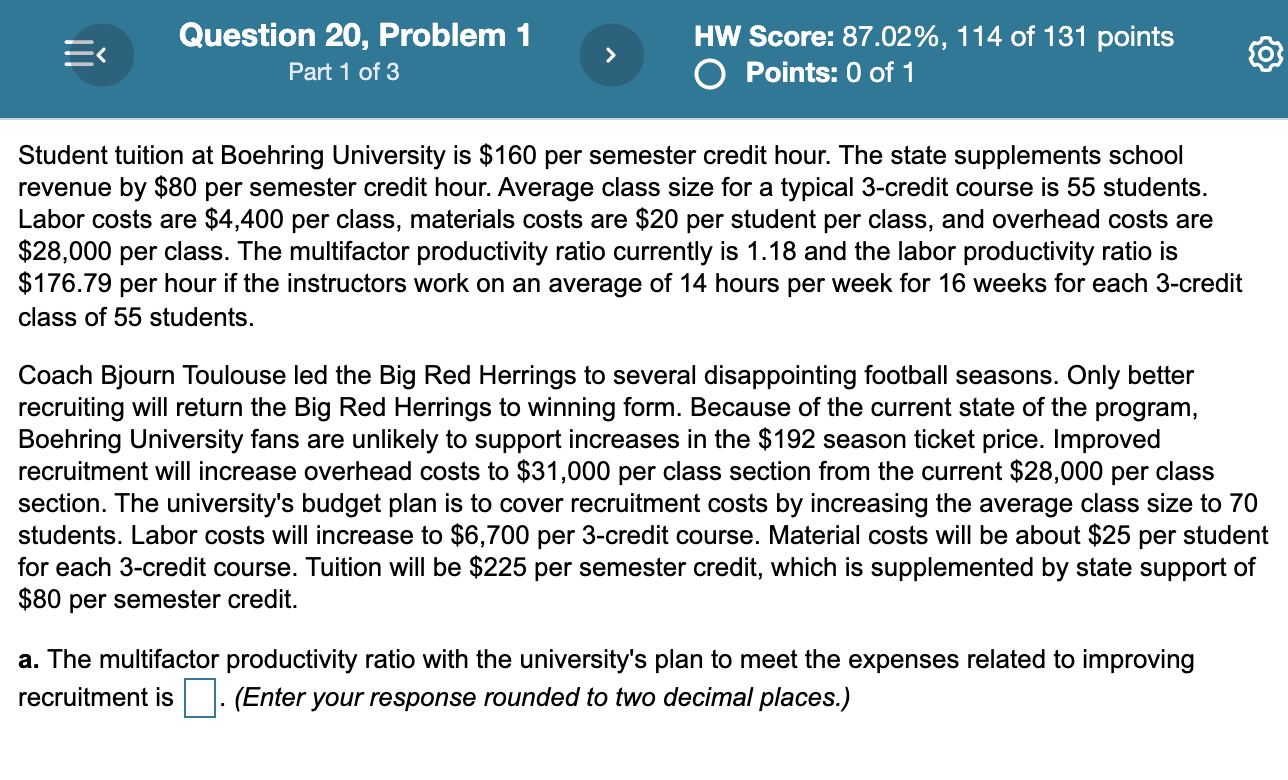Screen dimensions: 1288x780
Task: Click the unfilled points completion bubble
Action: click(709, 73)
